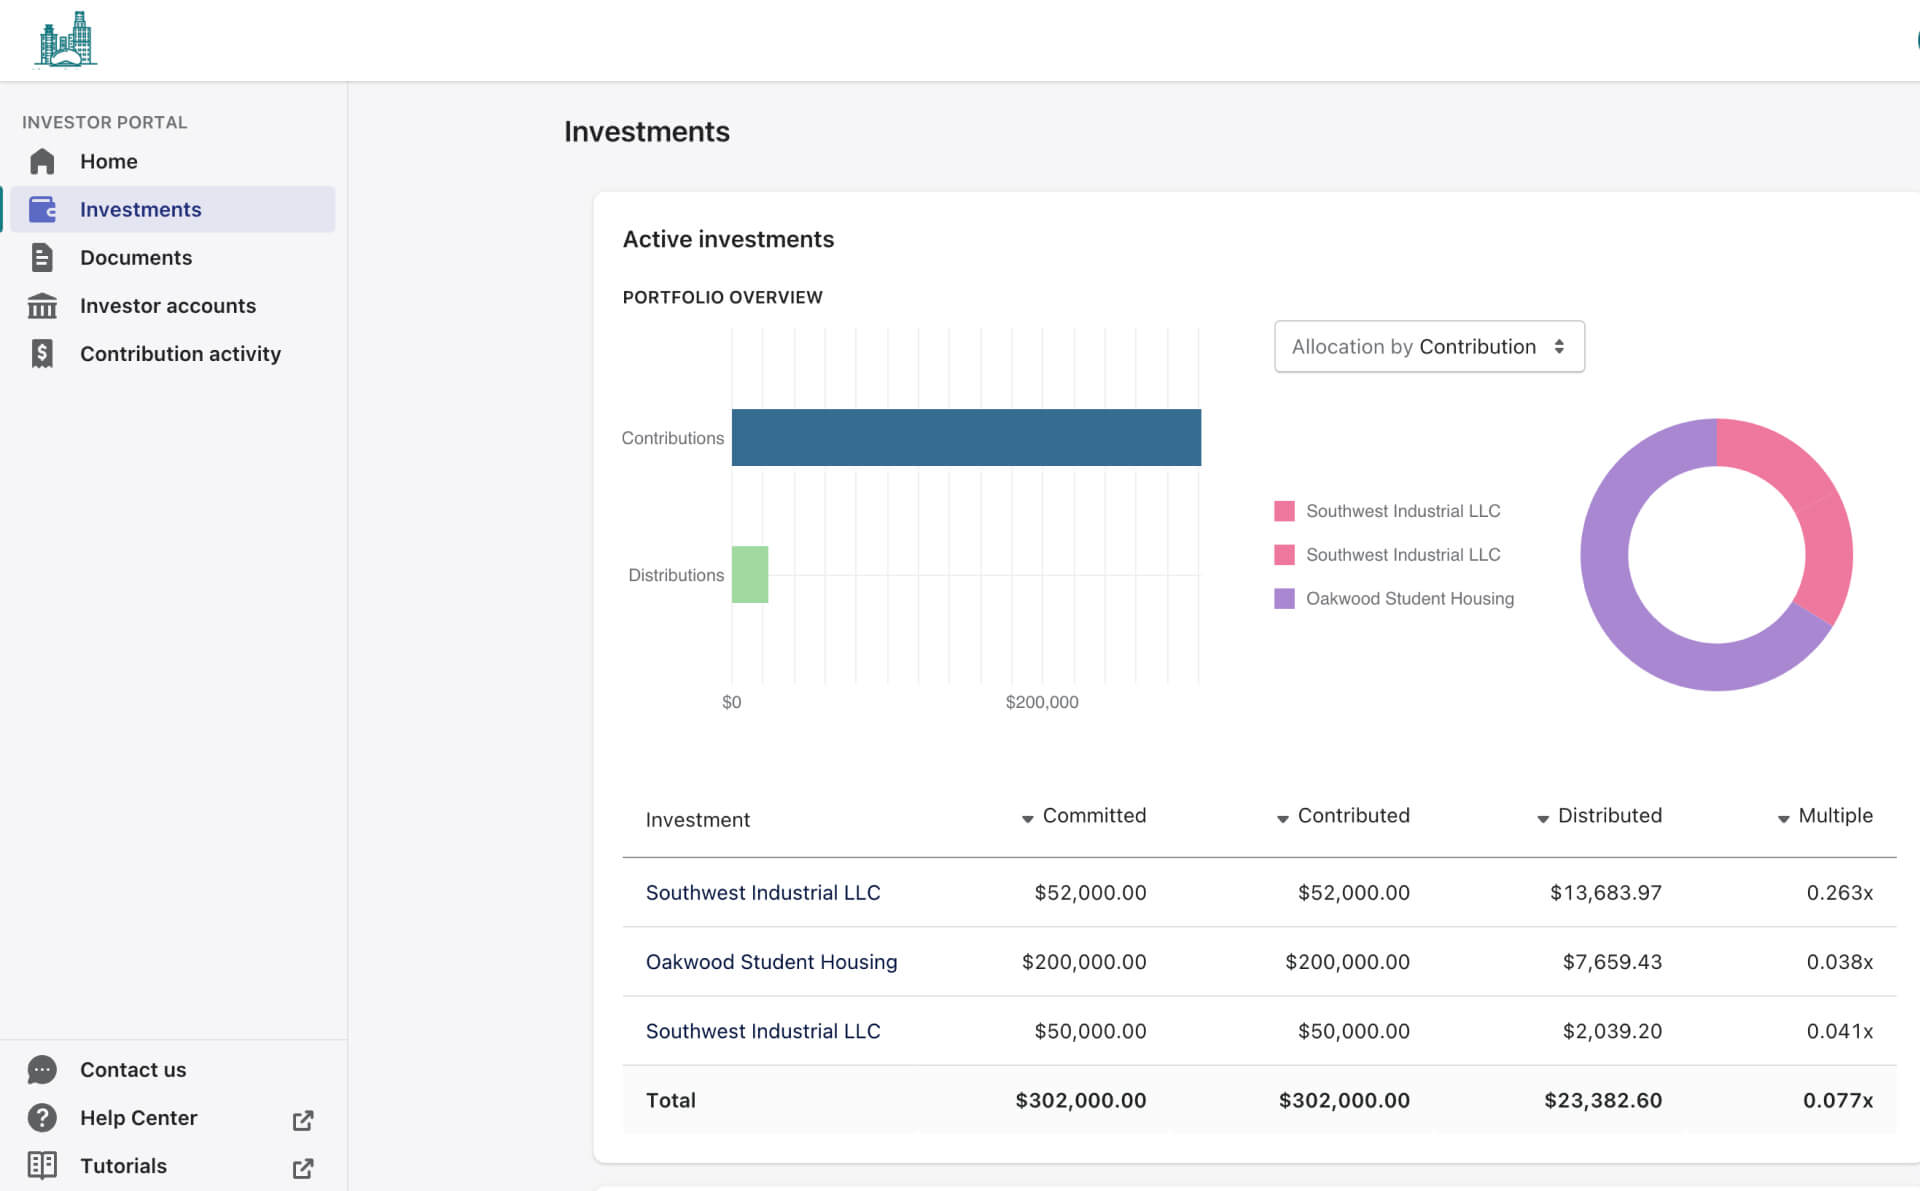Screen dimensions: 1920x1191
Task: Open the Tutorials menu item
Action: (x=123, y=1166)
